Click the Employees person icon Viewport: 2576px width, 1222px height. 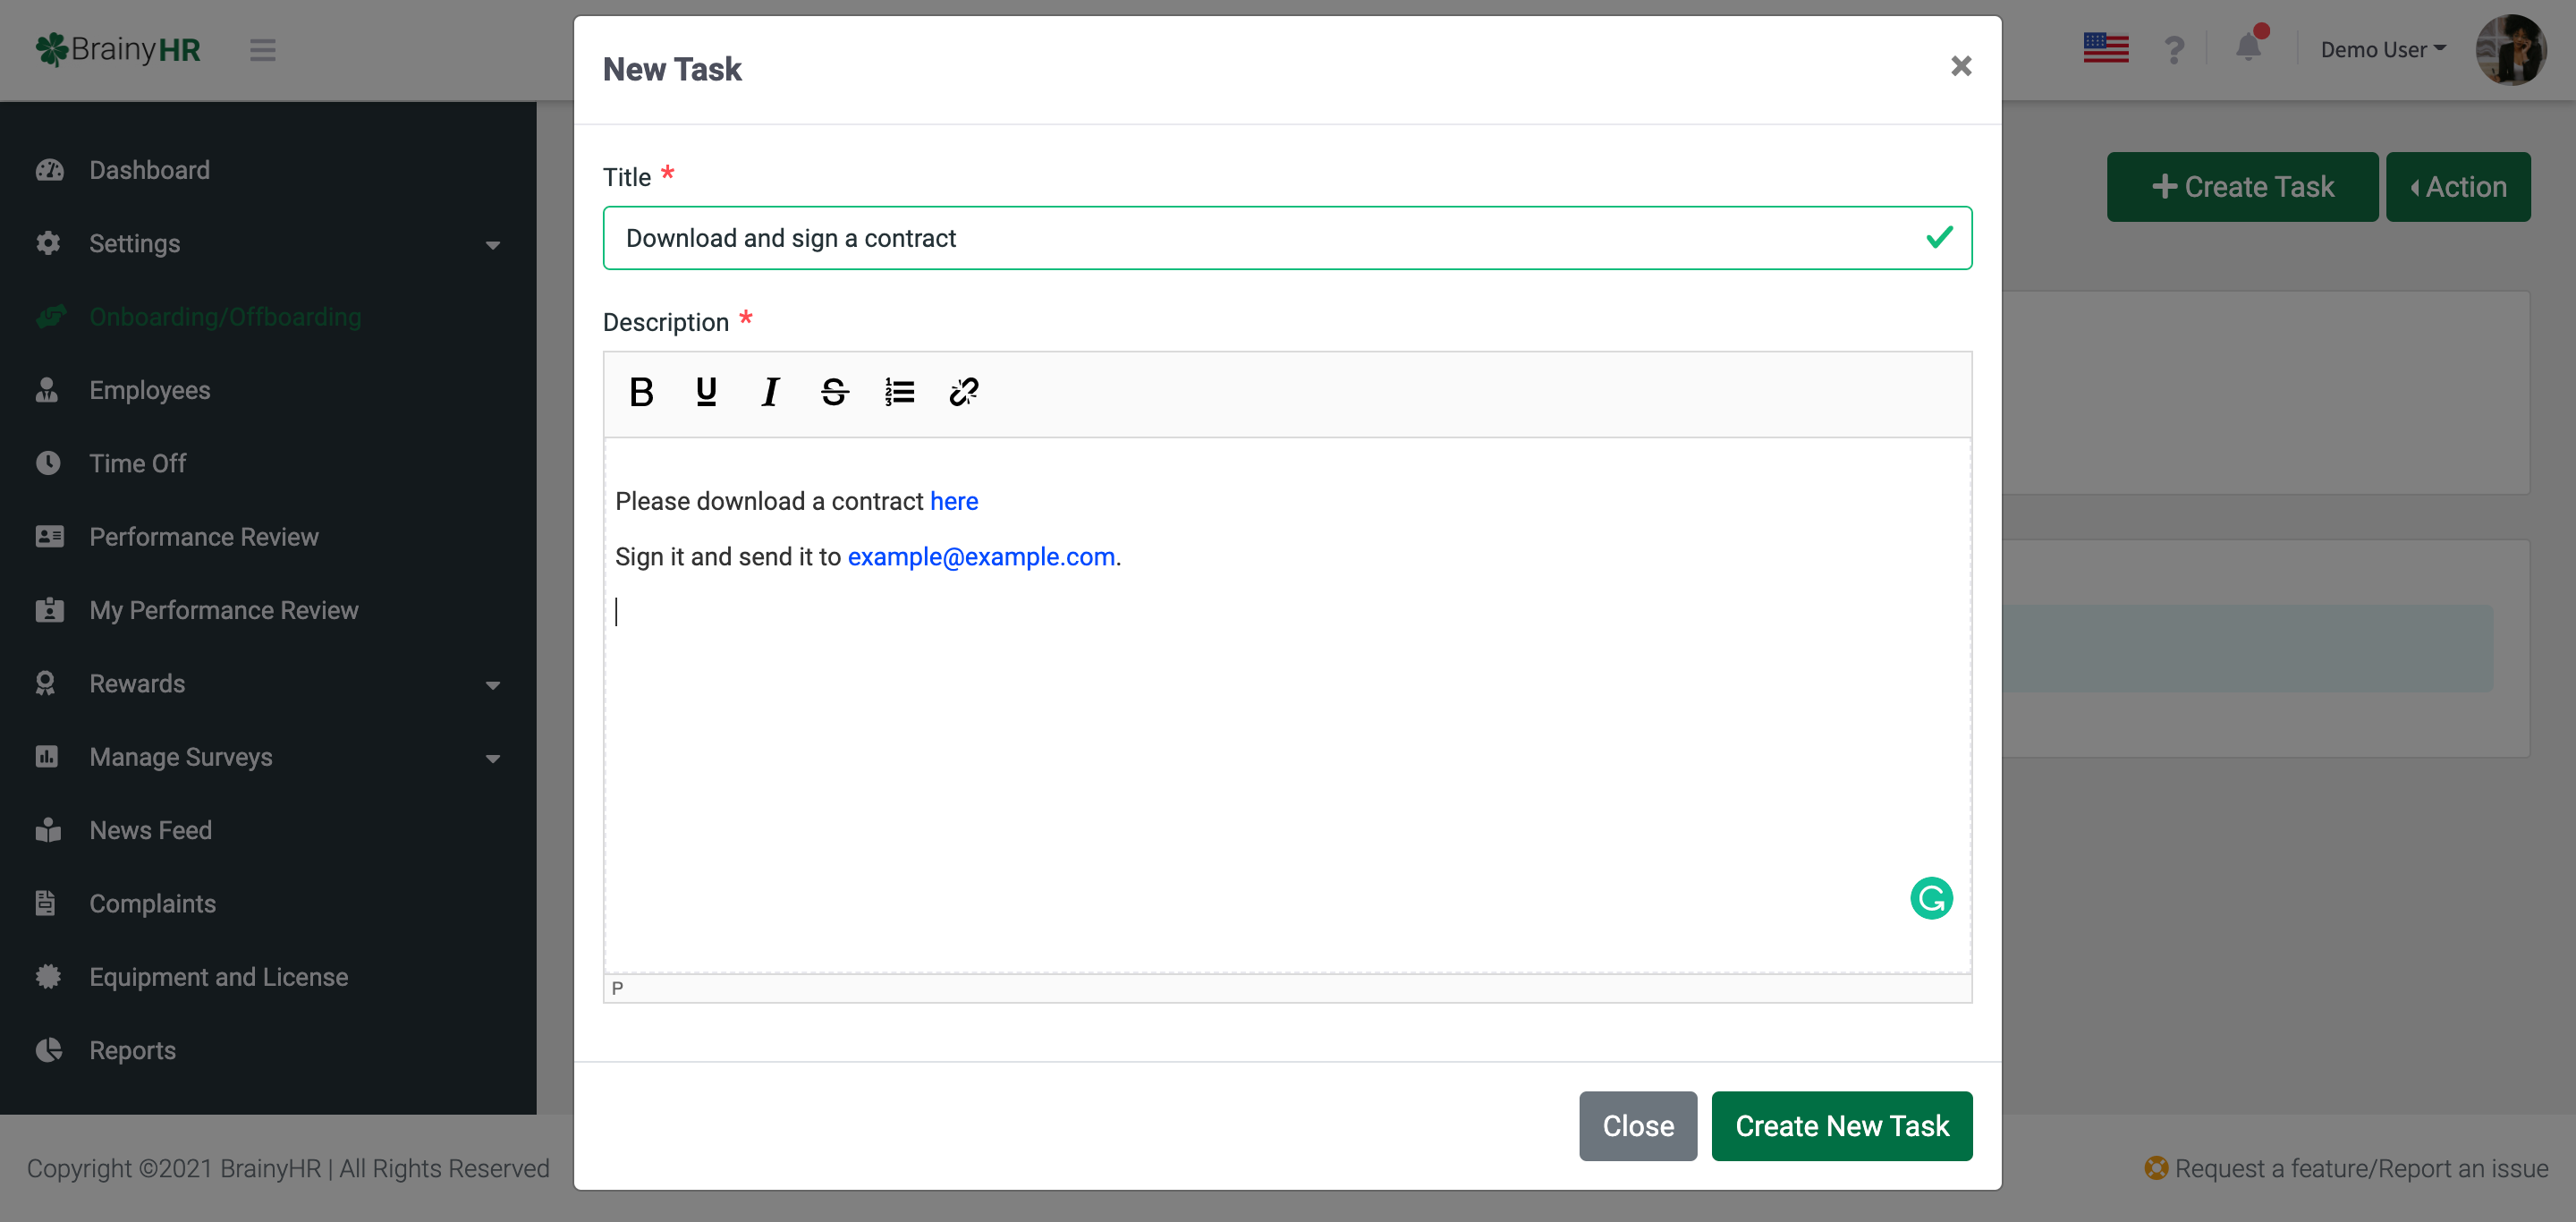[47, 390]
